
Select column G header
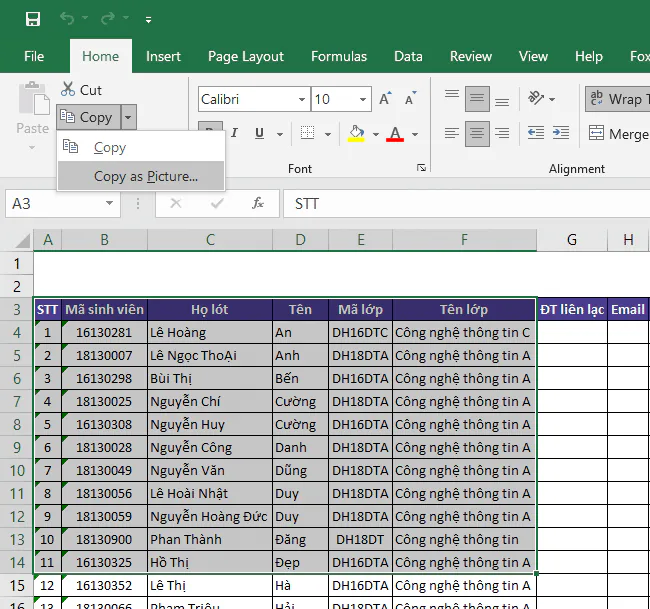[572, 240]
